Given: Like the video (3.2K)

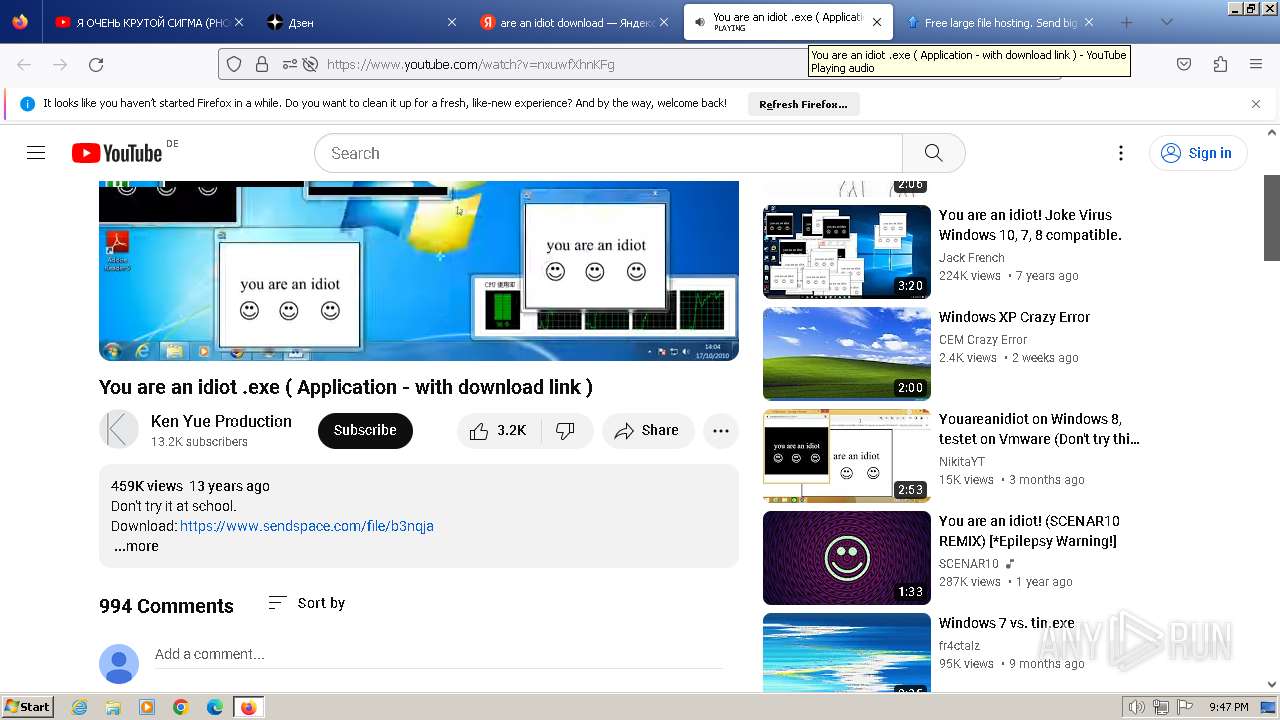Looking at the screenshot, I should [x=499, y=430].
